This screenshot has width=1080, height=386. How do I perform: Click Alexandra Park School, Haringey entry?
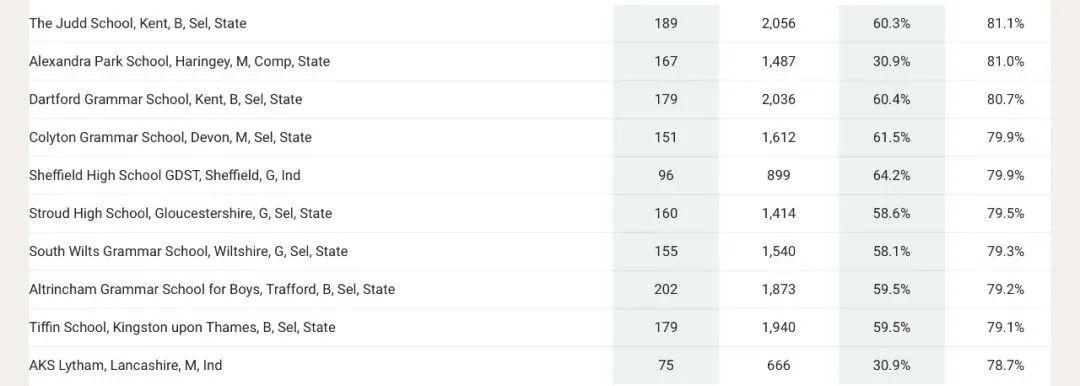tap(179, 61)
